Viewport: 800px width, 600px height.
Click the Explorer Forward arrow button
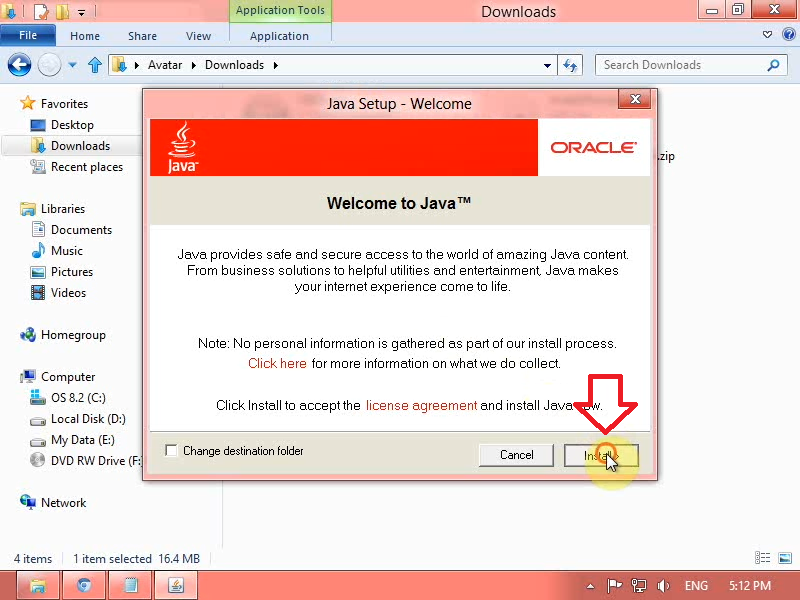[49, 65]
